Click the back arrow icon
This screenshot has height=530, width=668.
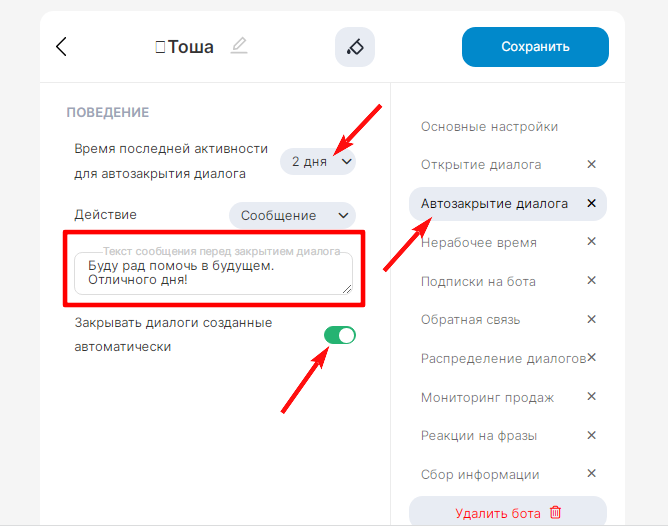62,46
